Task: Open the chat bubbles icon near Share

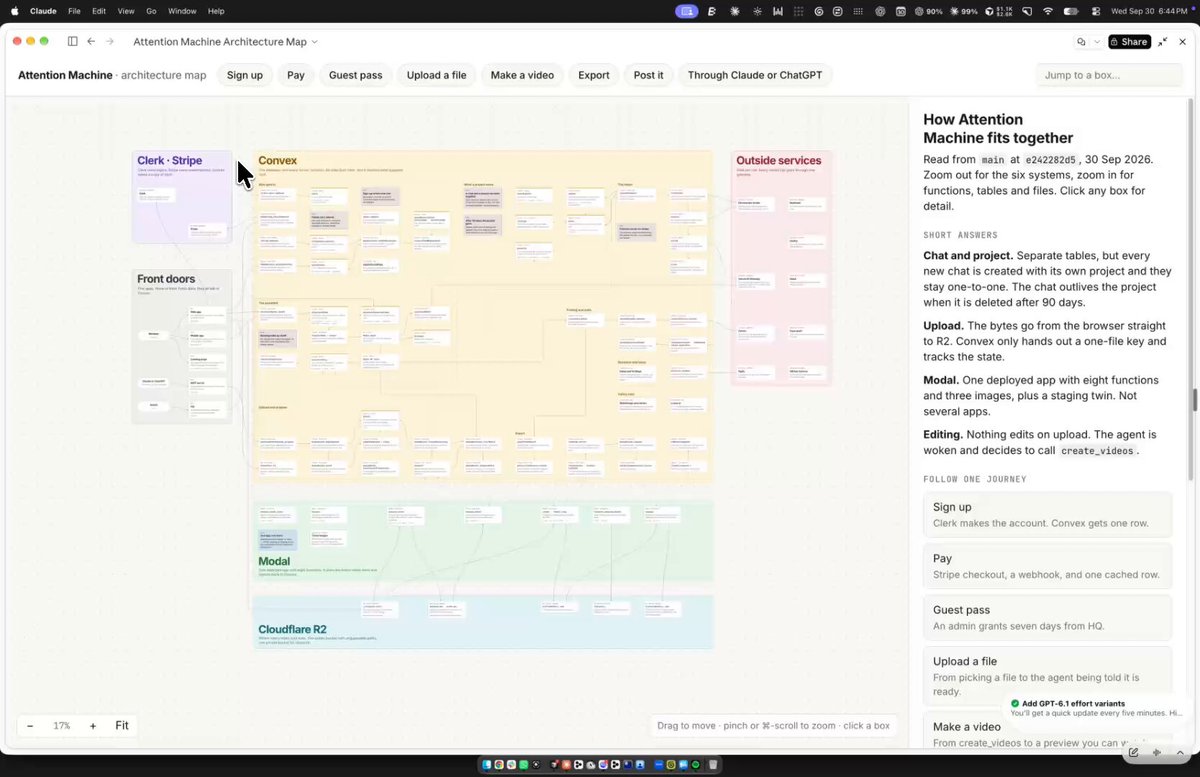Action: coord(1081,42)
